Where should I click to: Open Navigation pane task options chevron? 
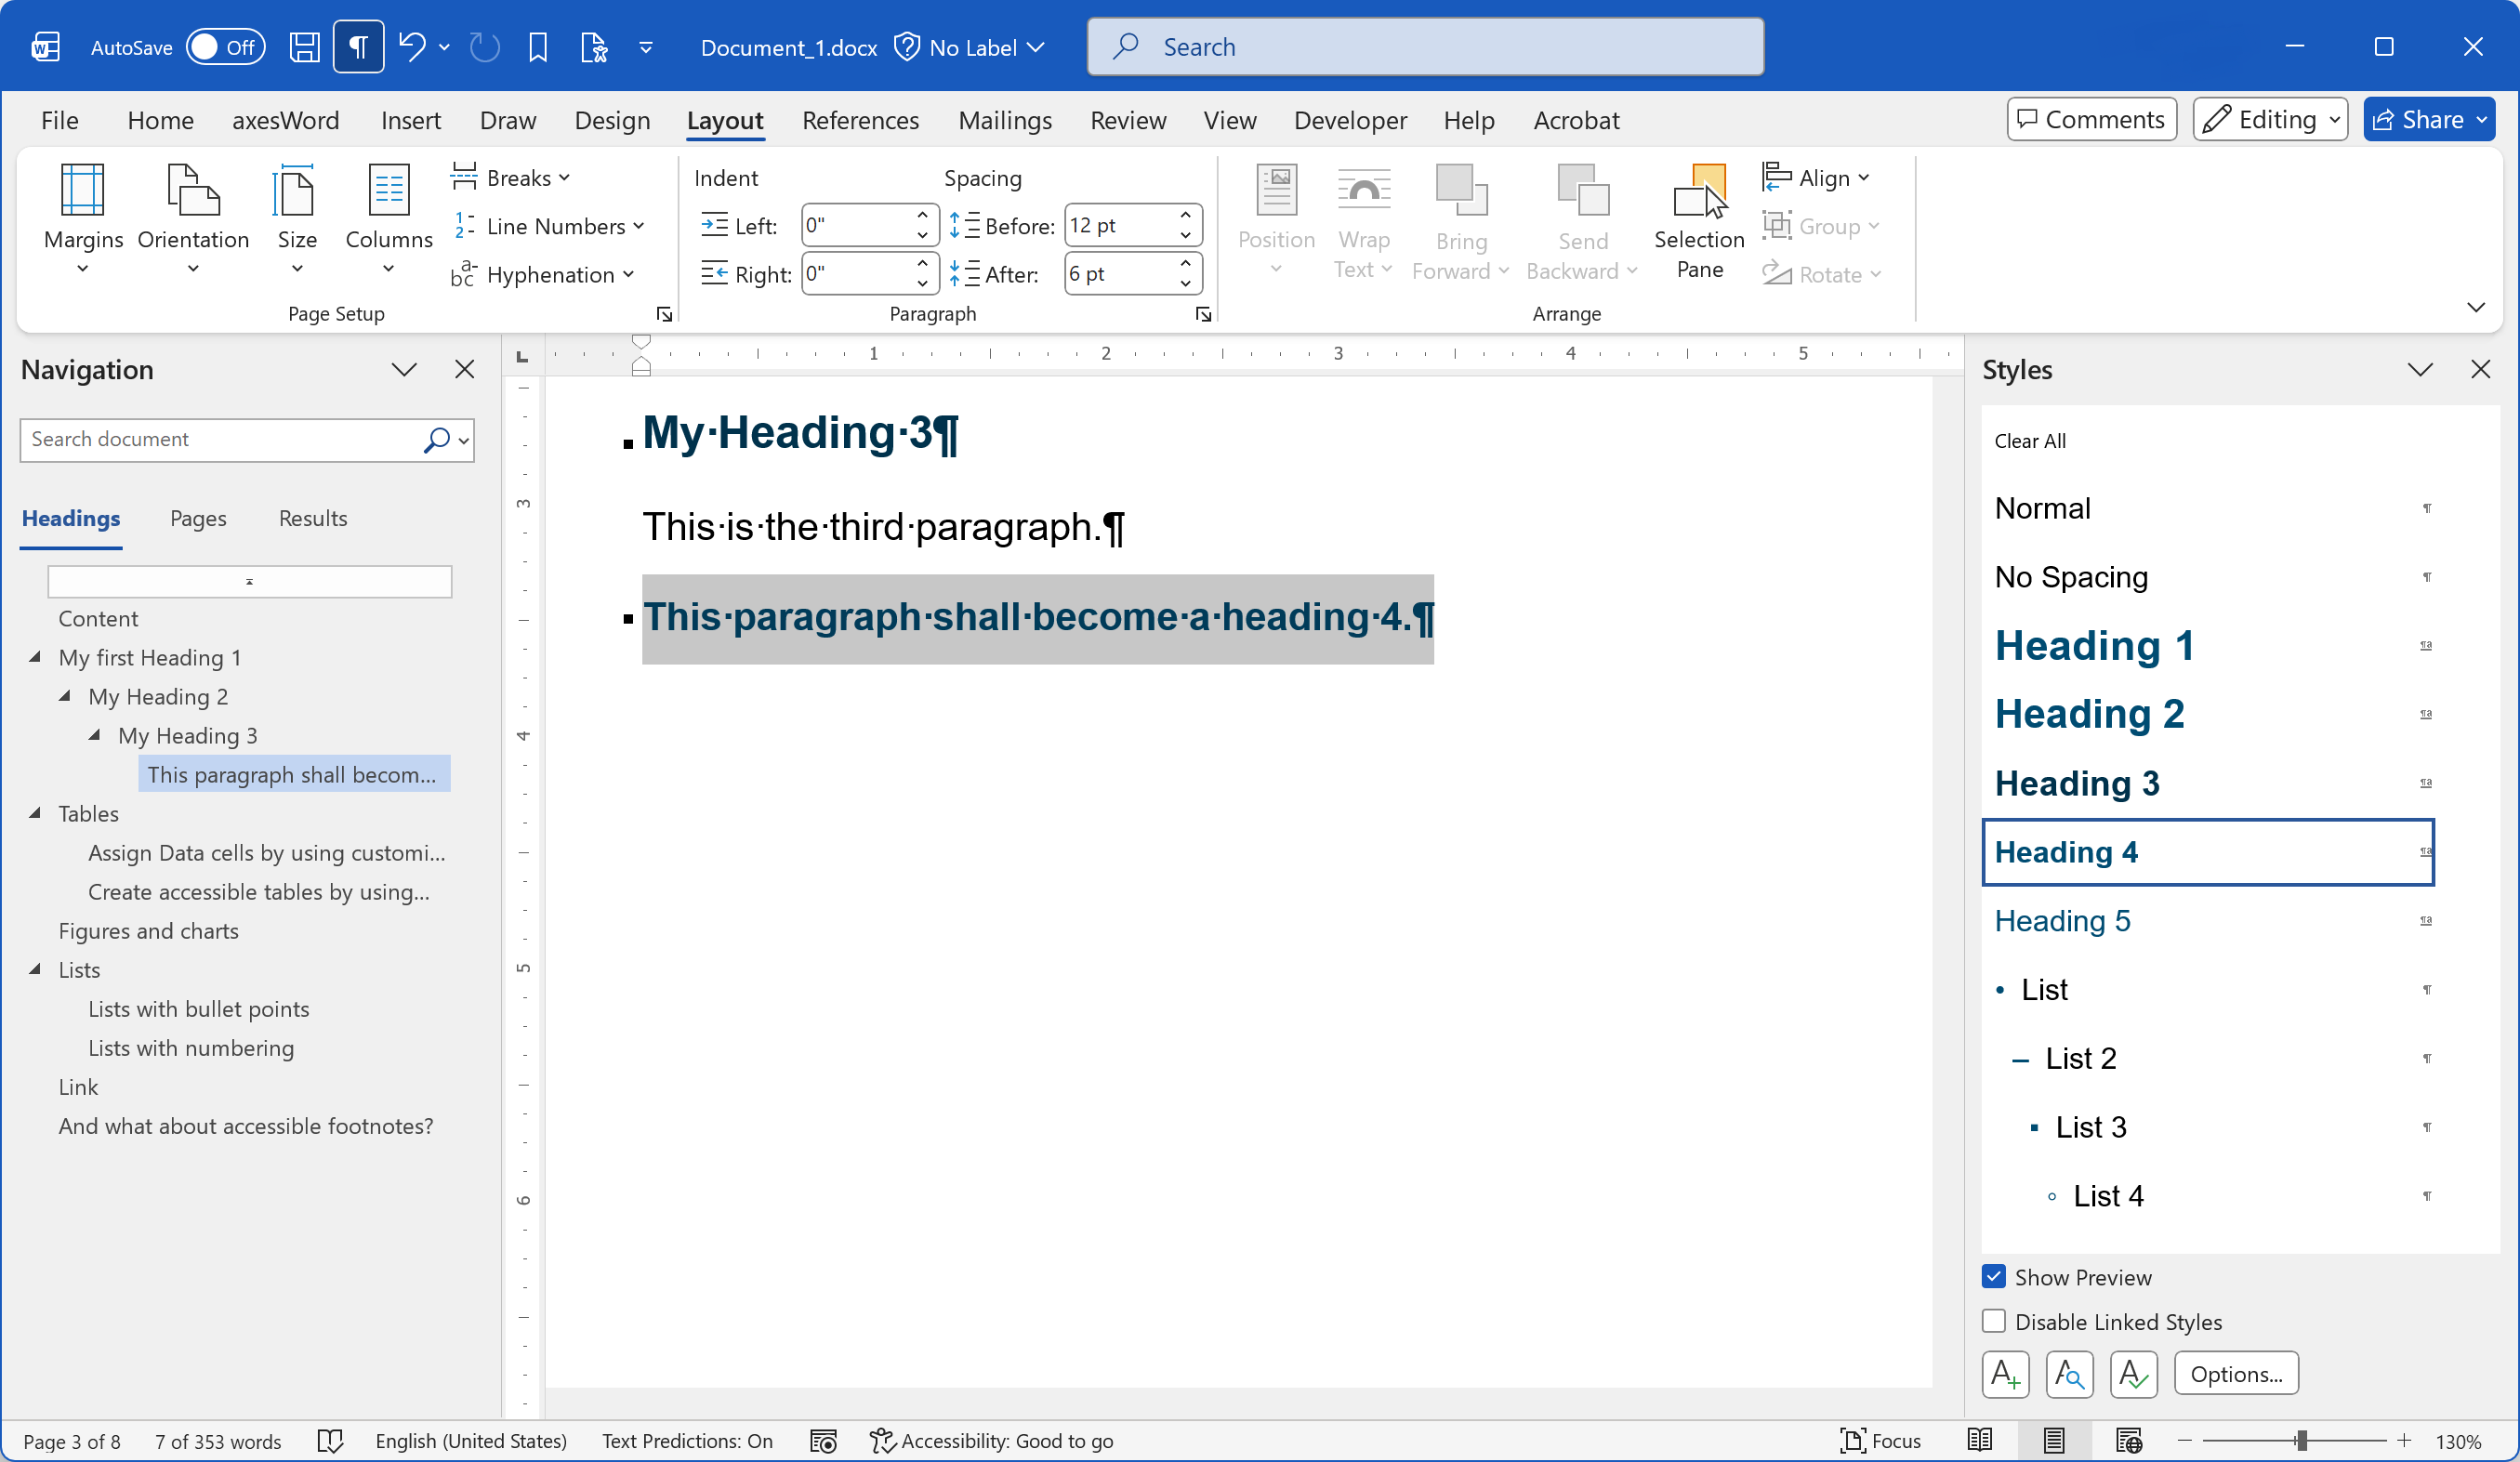404,369
